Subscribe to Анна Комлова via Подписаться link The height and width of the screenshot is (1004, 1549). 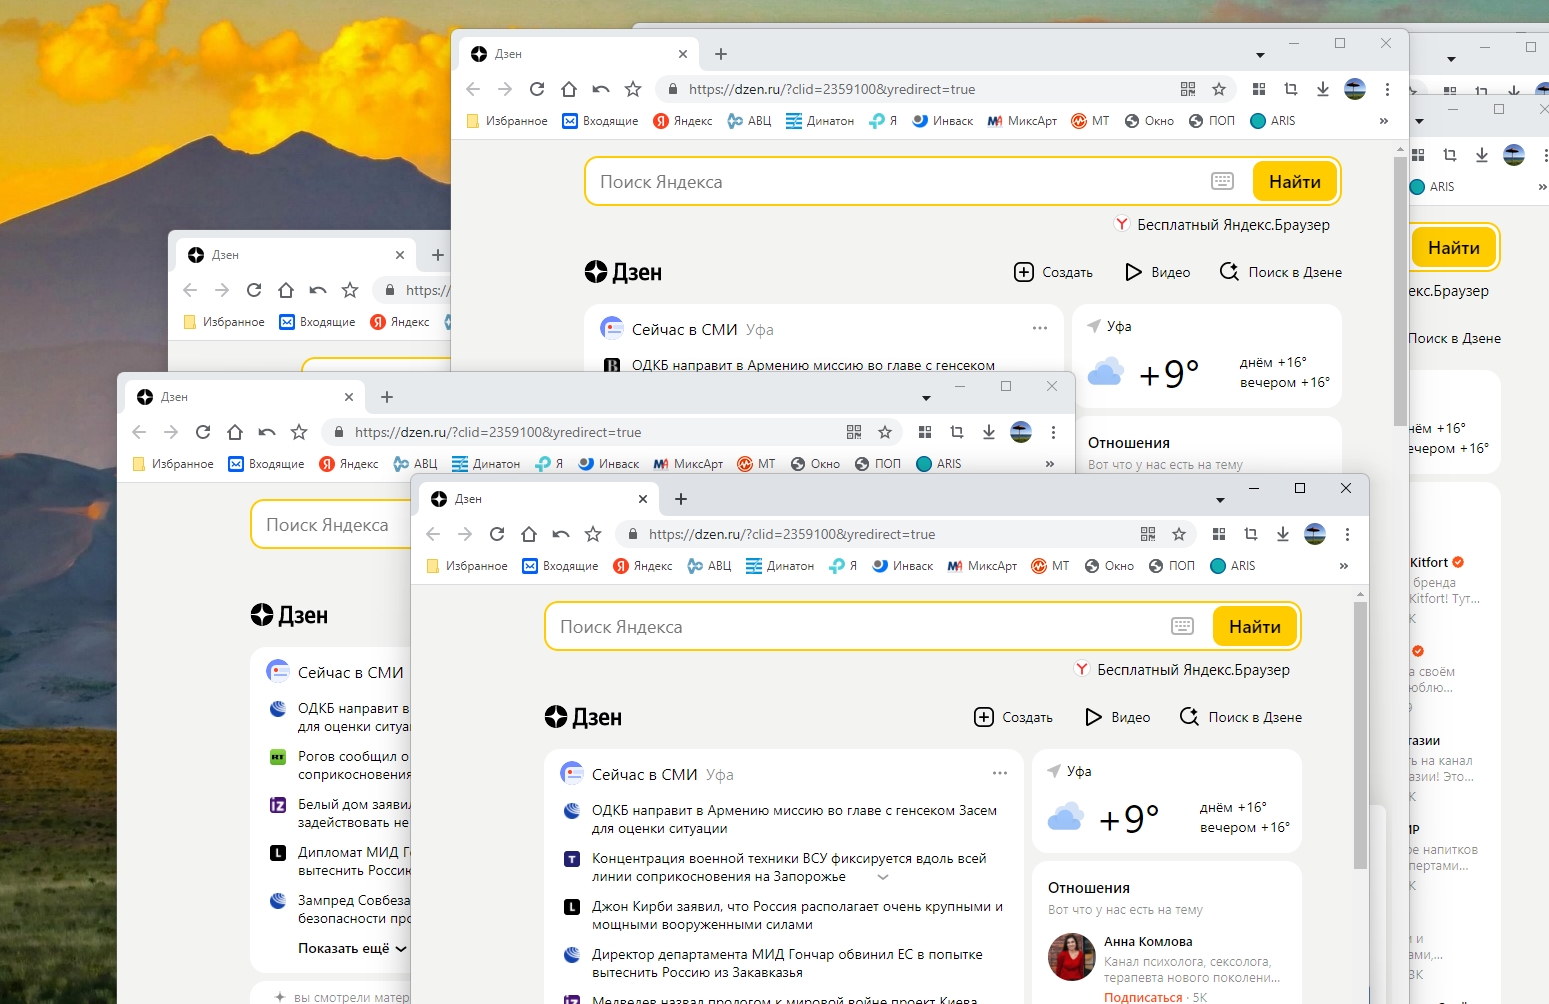1142,997
